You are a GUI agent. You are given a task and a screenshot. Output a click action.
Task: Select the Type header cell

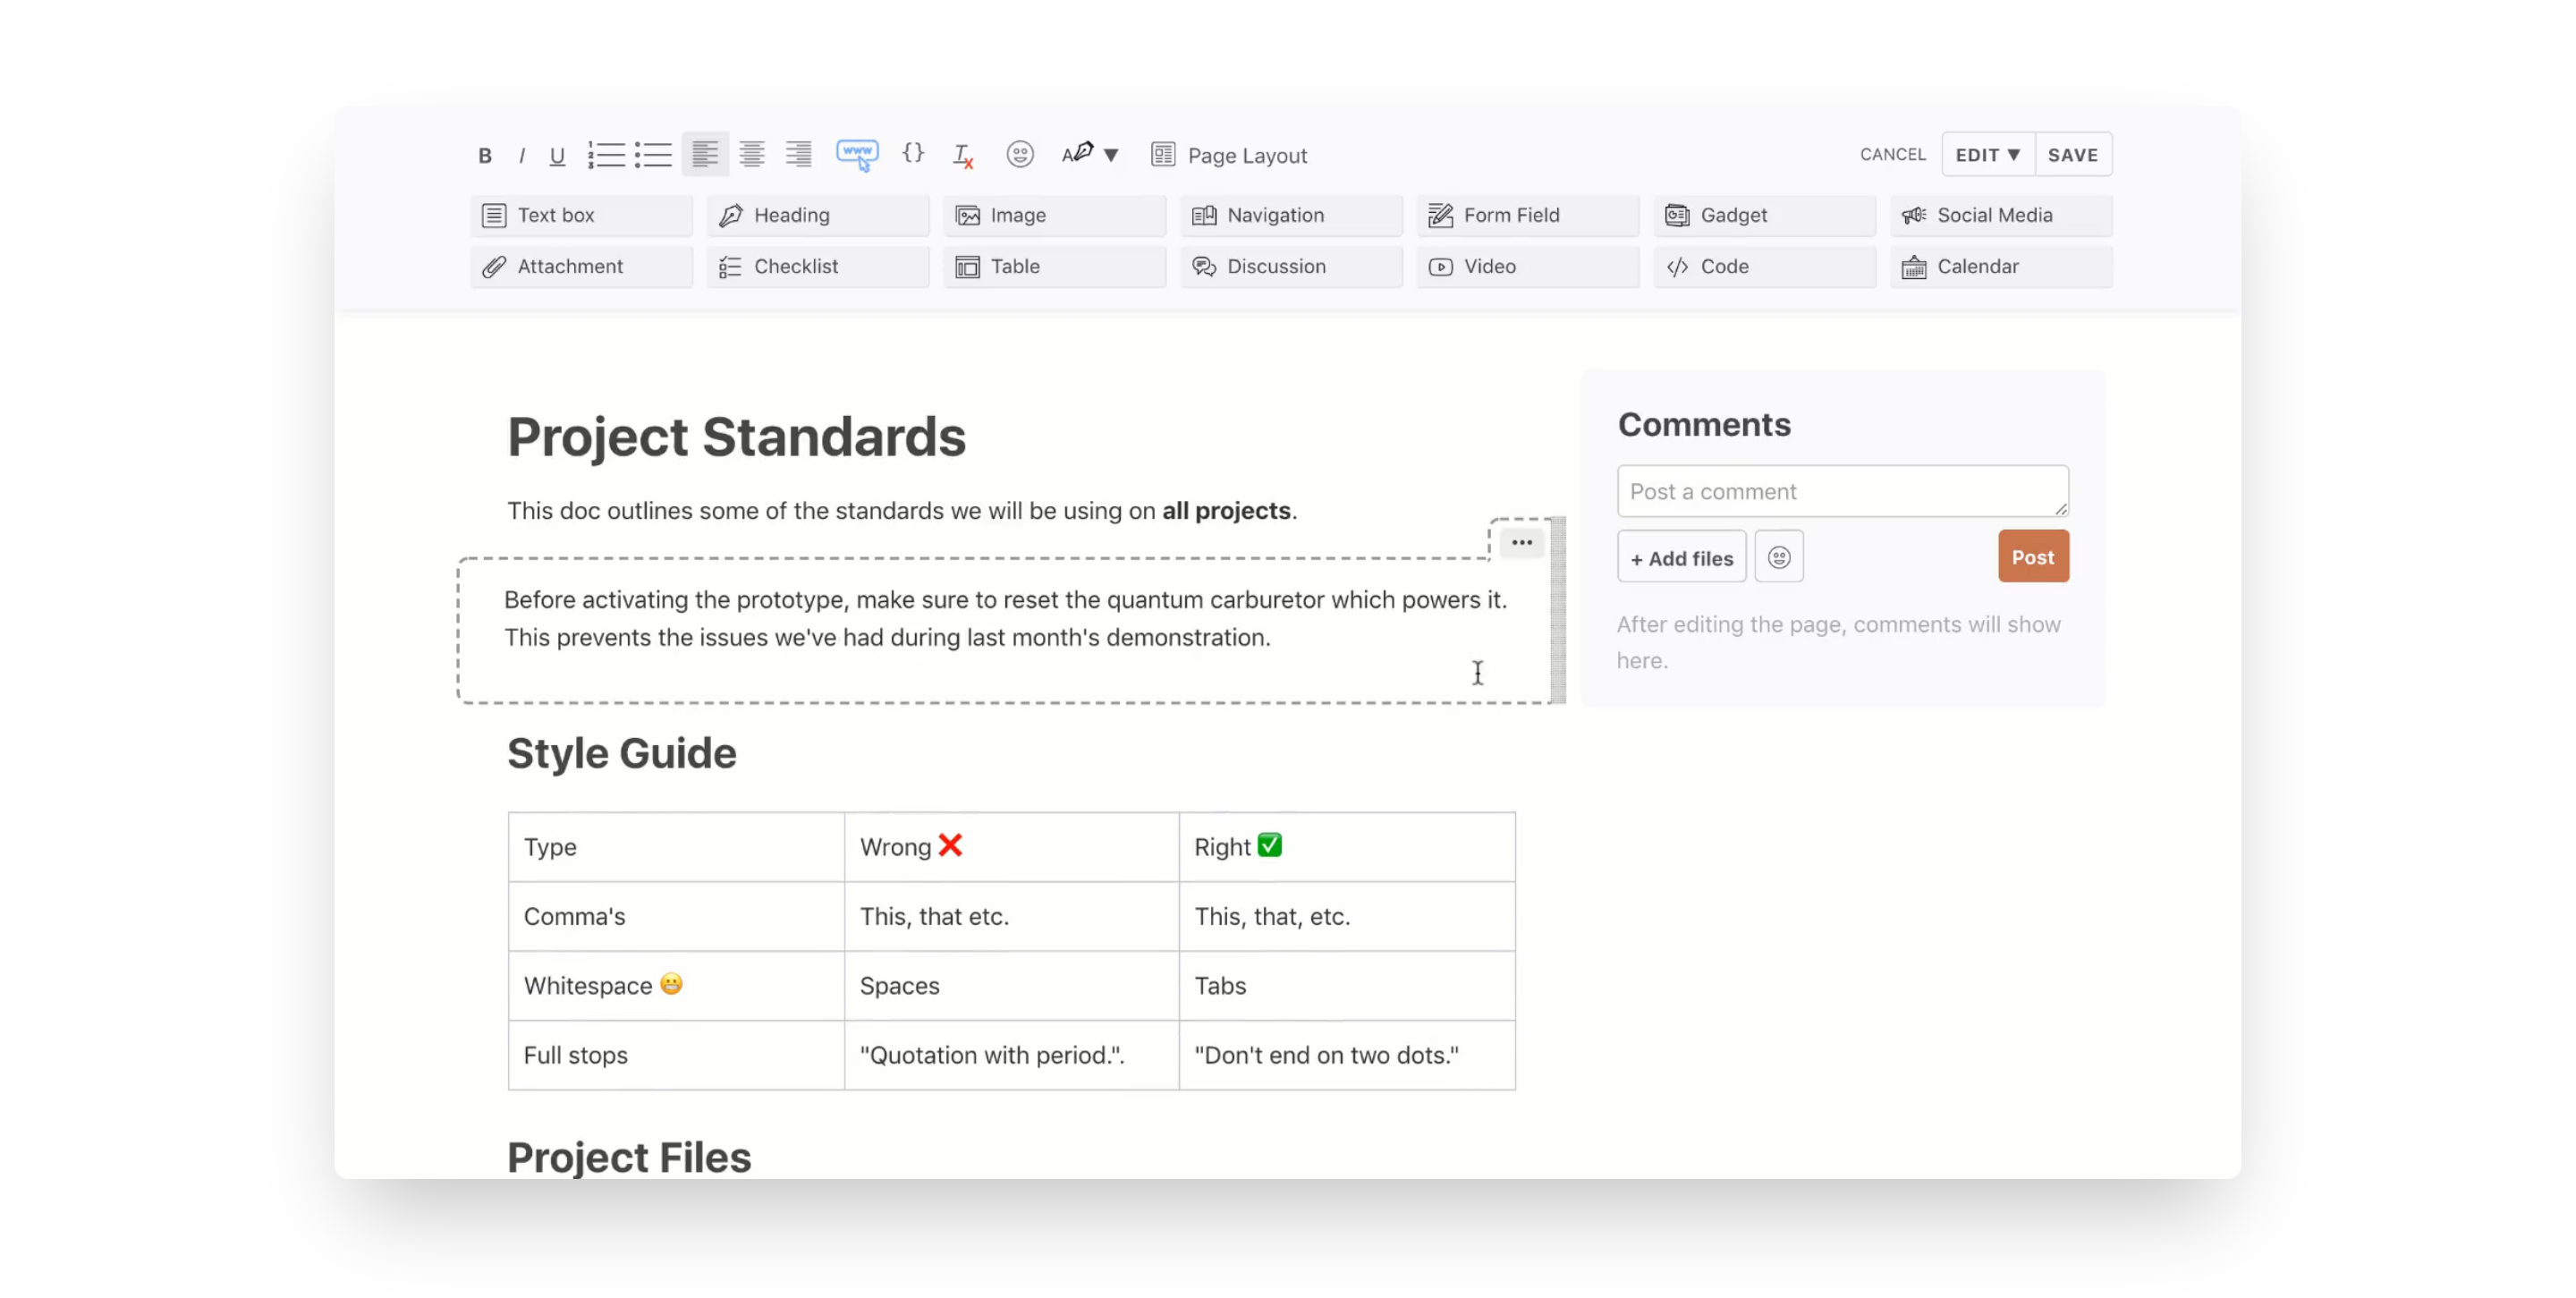pyautogui.click(x=676, y=847)
